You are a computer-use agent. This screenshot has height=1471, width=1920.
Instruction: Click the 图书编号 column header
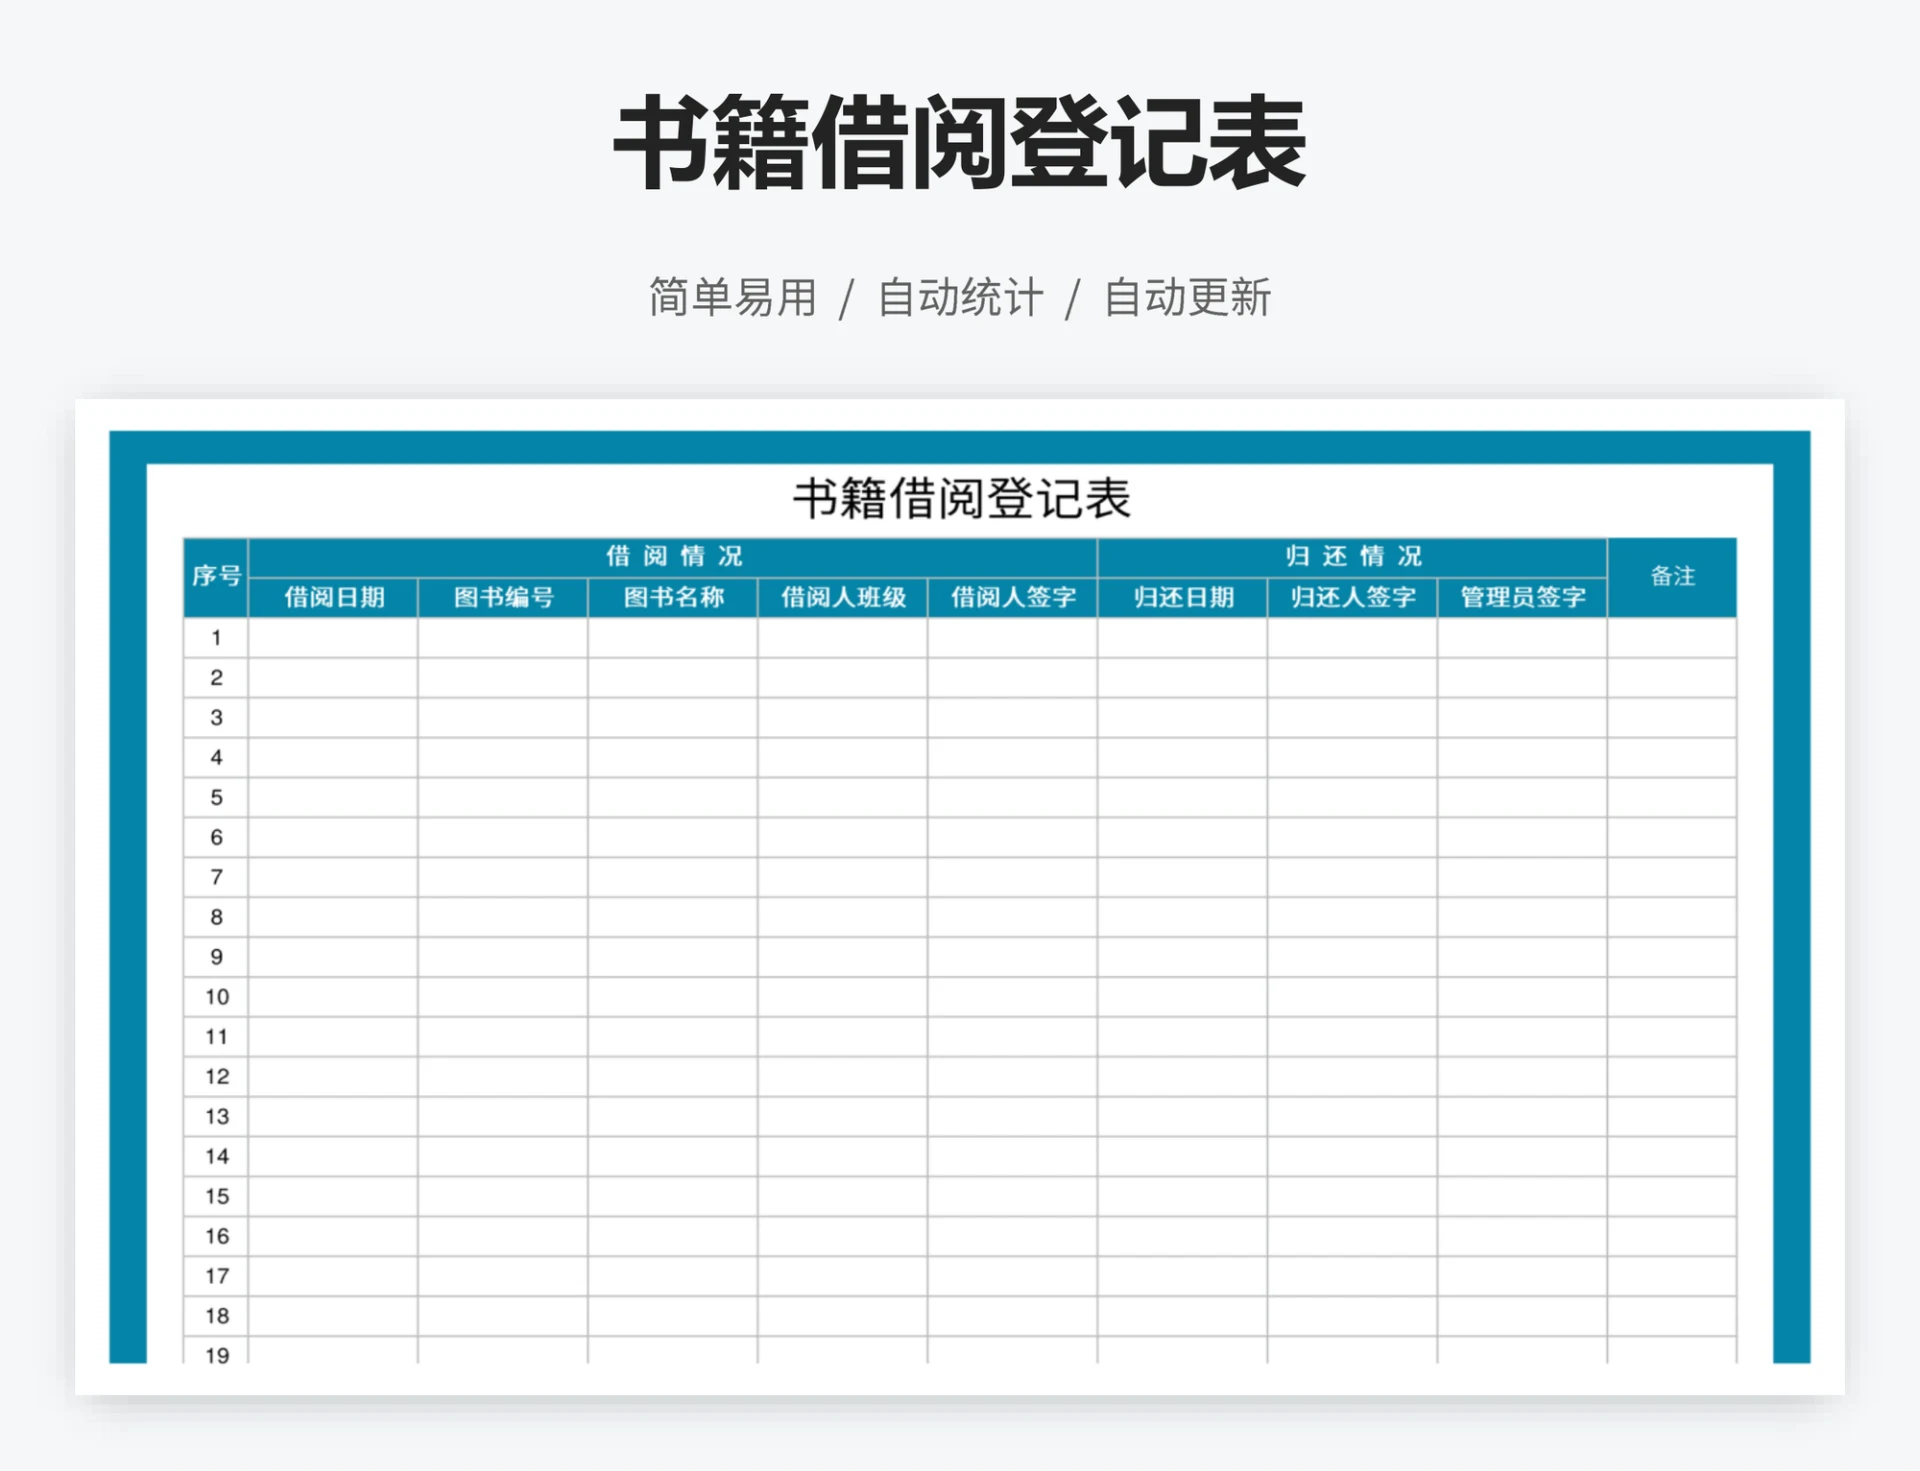[506, 599]
